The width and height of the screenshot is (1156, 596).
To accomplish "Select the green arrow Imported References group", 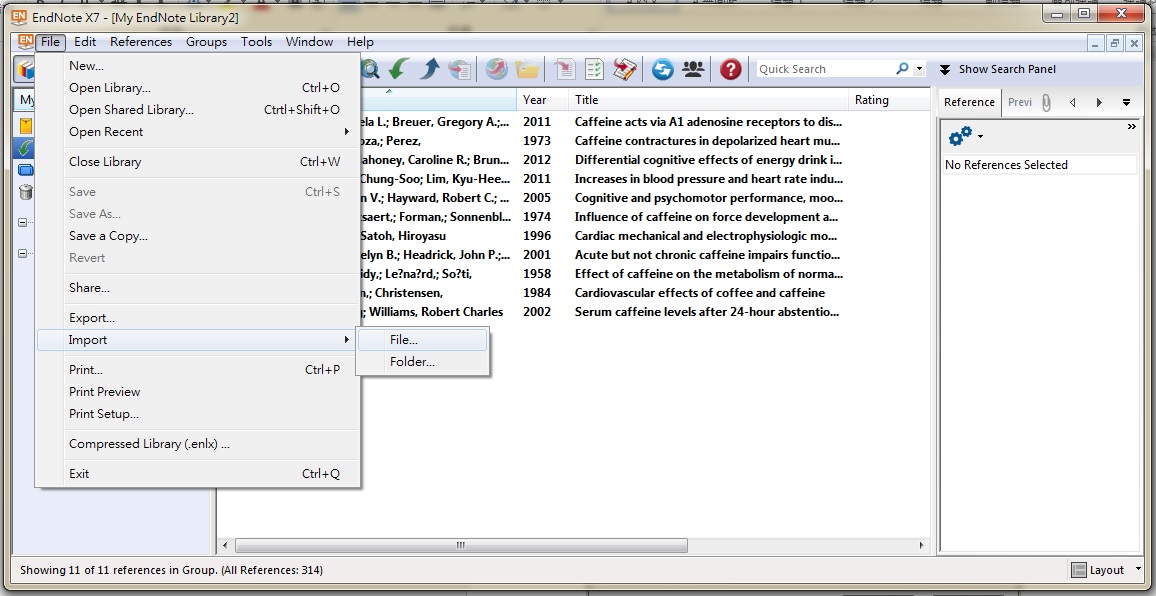I will pyautogui.click(x=25, y=148).
